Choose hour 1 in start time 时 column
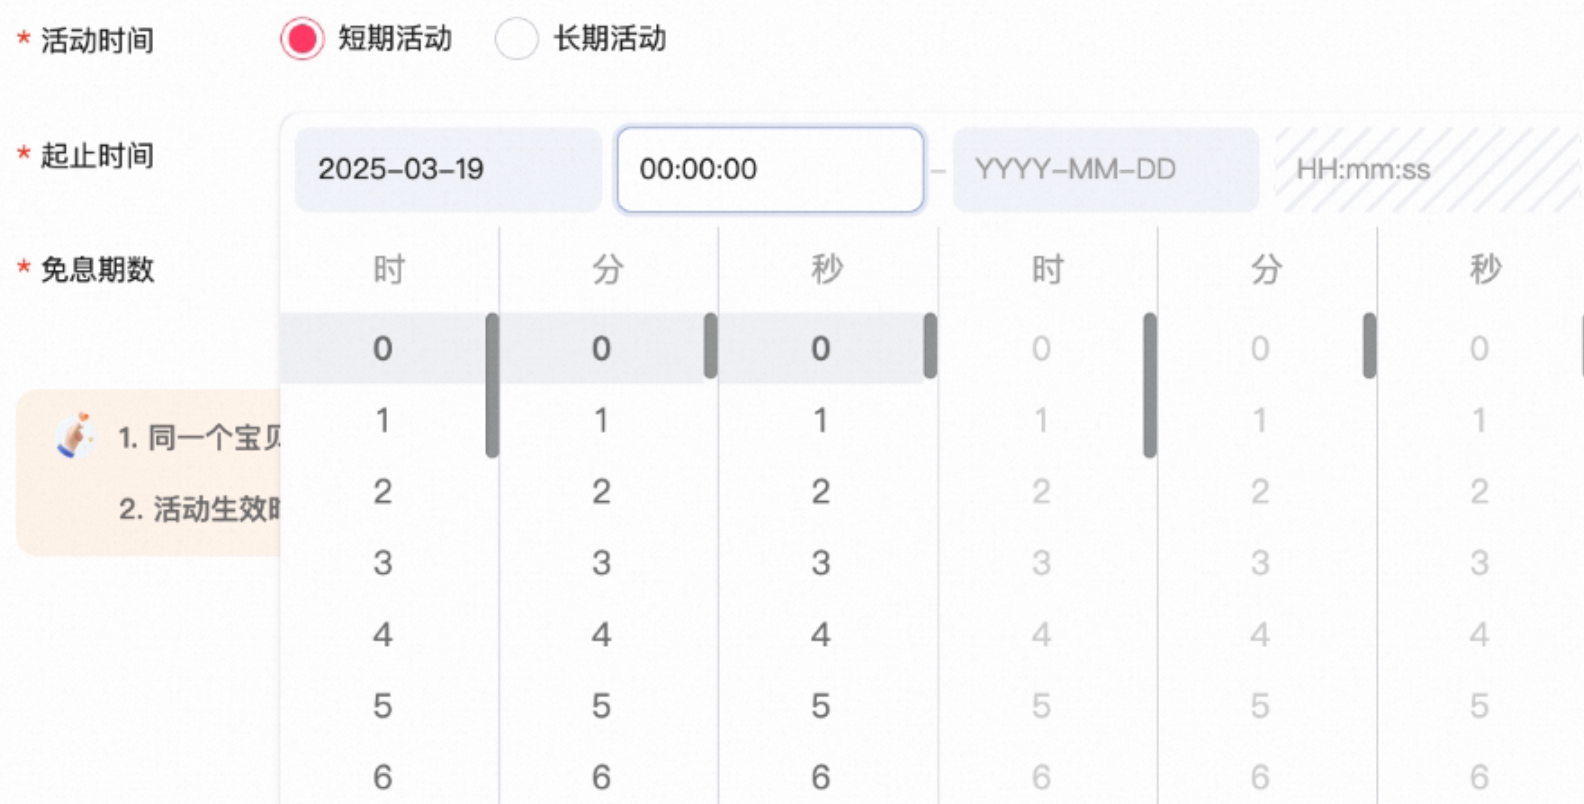Image resolution: width=1584 pixels, height=804 pixels. click(382, 420)
